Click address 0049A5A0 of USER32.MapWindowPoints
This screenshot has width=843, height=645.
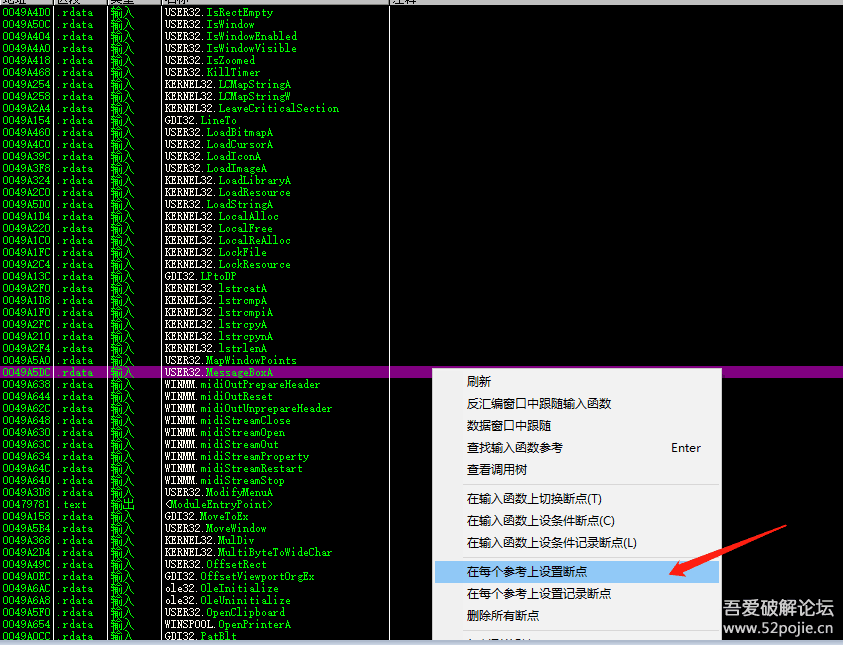tap(26, 360)
